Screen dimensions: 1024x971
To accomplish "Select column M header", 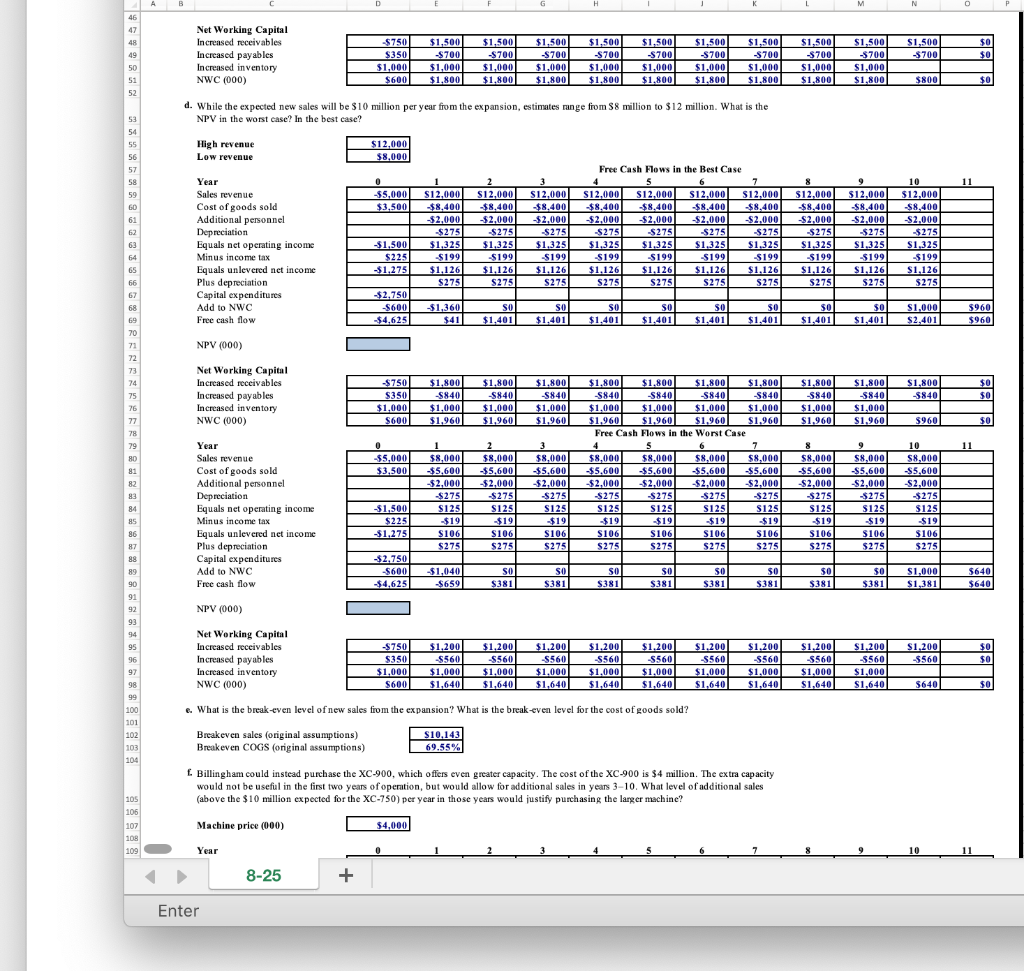I will 861,4.
